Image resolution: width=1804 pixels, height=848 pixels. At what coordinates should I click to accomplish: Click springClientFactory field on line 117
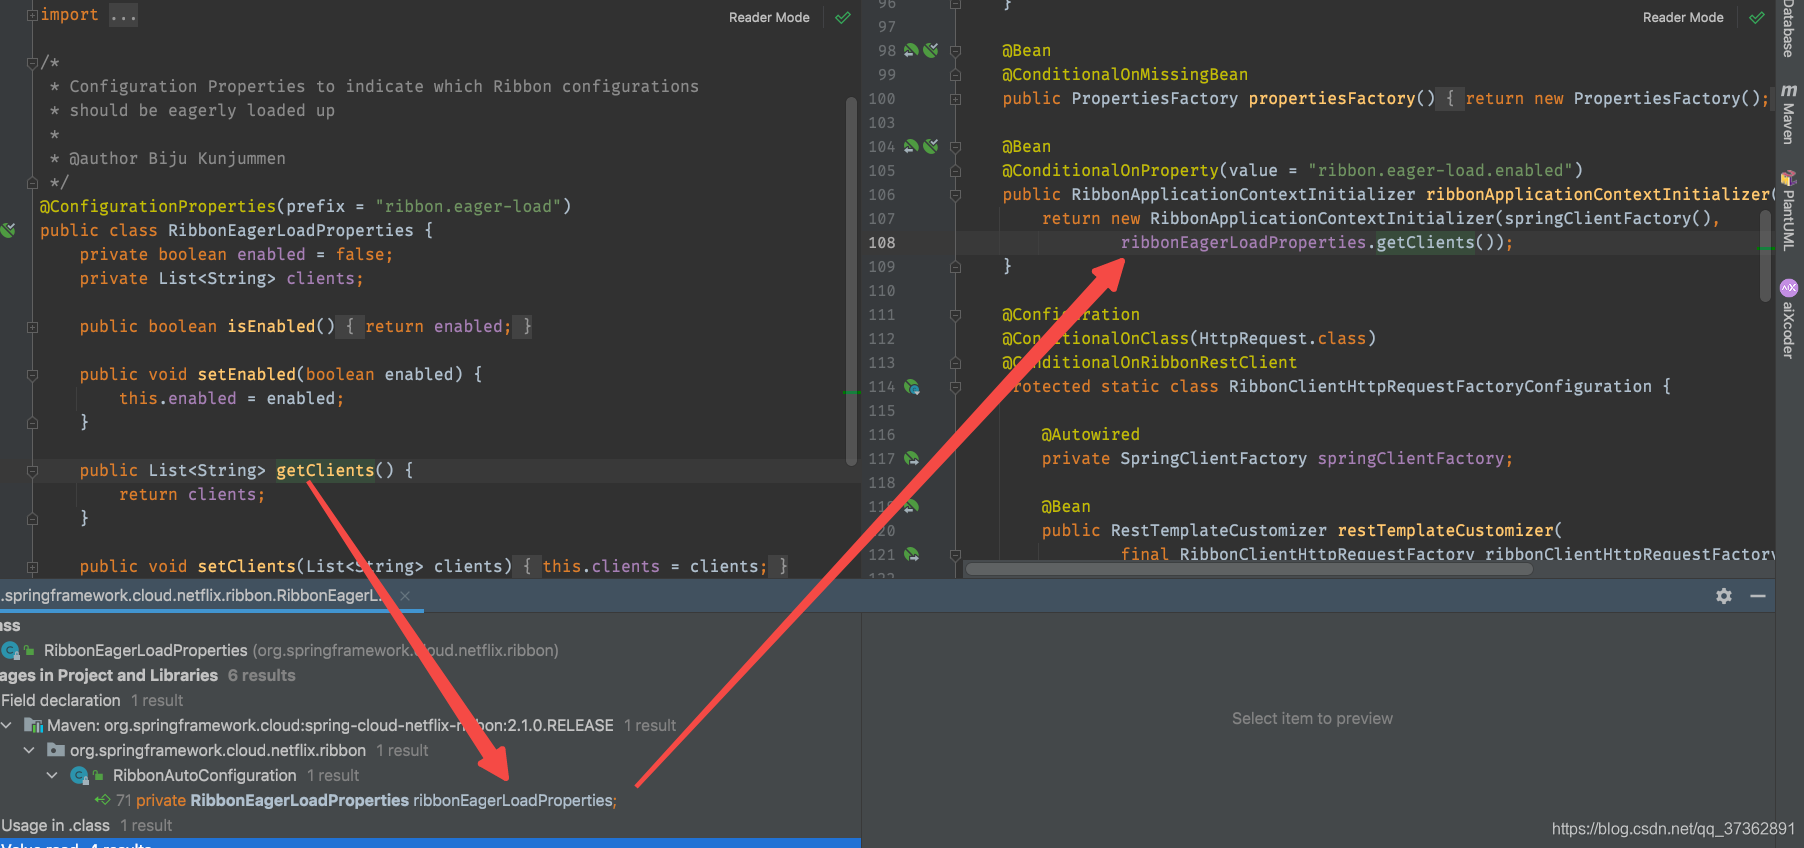pyautogui.click(x=1410, y=459)
